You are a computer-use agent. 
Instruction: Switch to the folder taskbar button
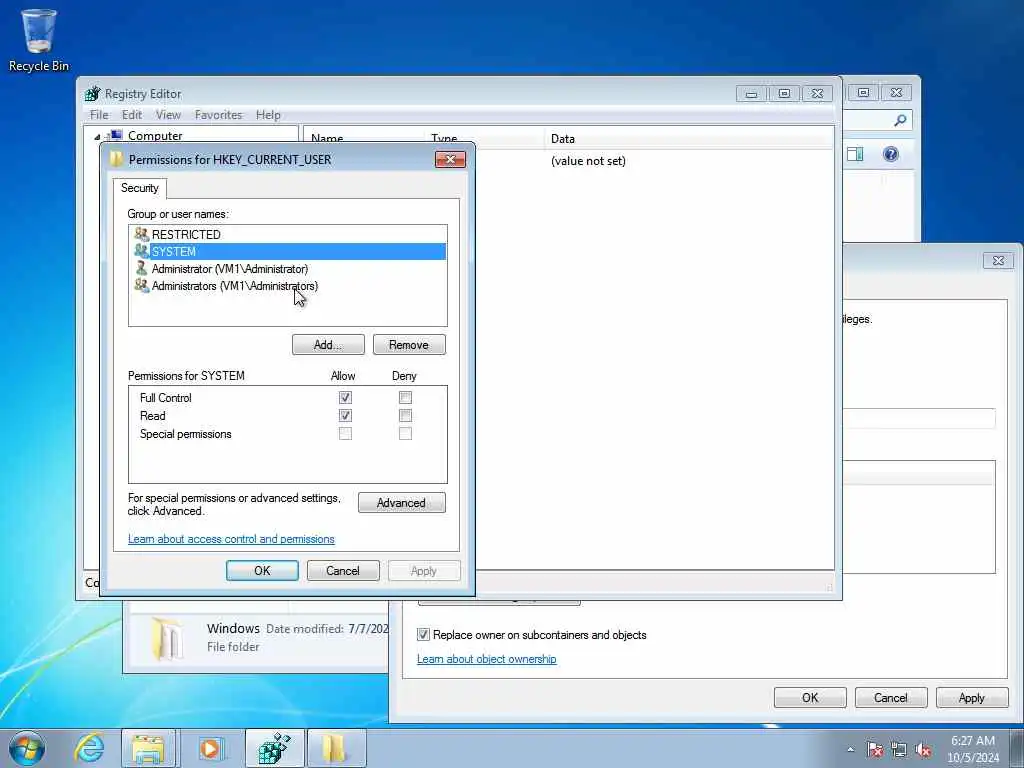coord(335,748)
